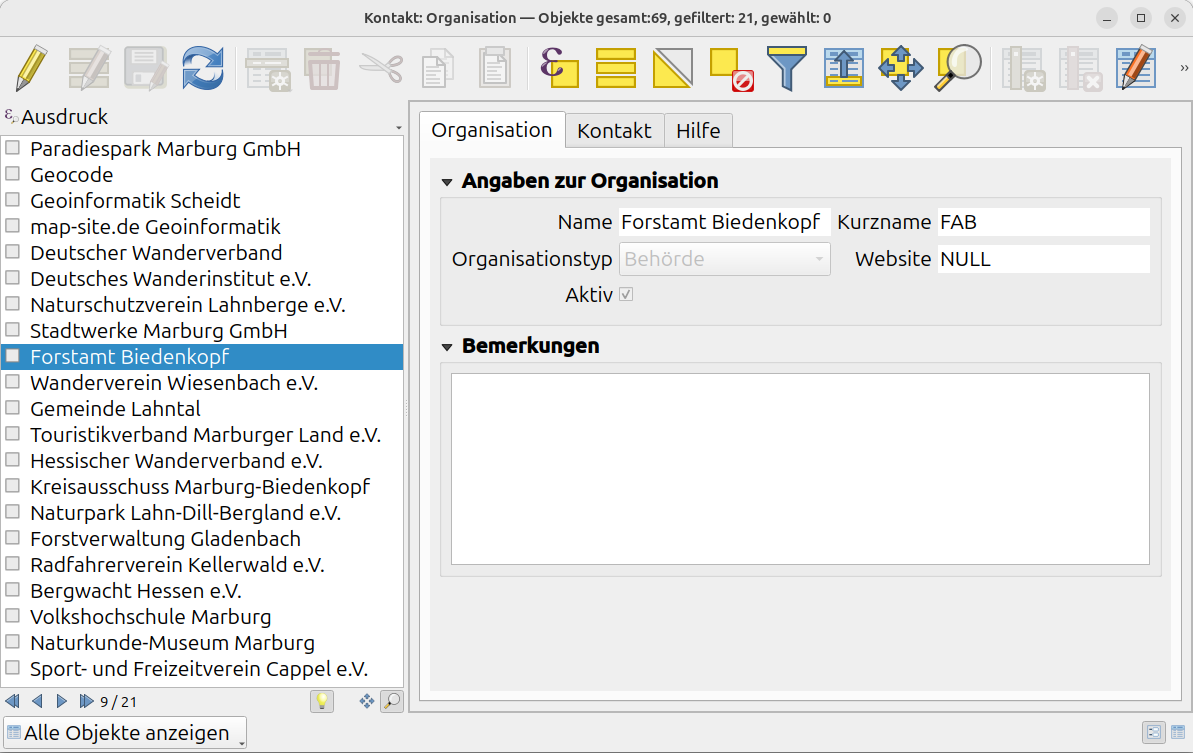The height and width of the screenshot is (753, 1193).
Task: Tick checkbox for Deutscher Wanderverband
Action: point(12,252)
